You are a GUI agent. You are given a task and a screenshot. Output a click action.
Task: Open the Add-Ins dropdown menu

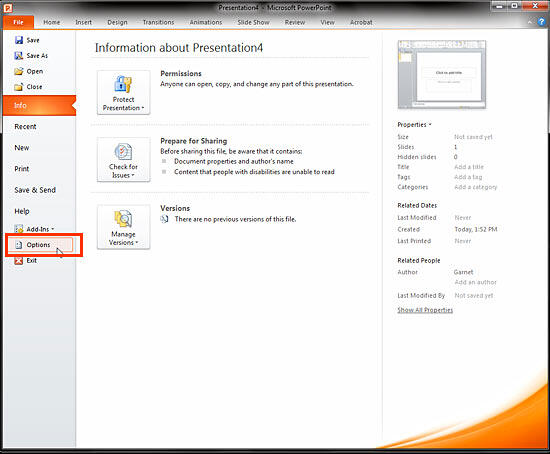pos(34,229)
